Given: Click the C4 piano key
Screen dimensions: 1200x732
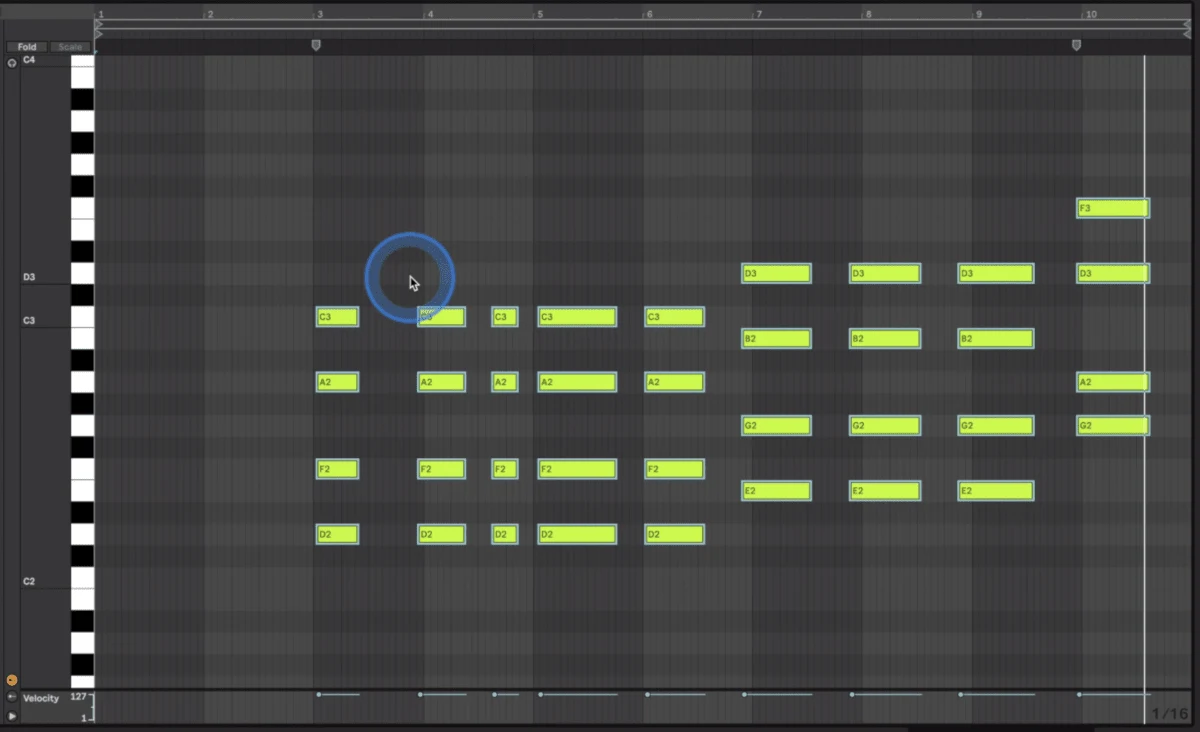Looking at the screenshot, I should [82, 62].
